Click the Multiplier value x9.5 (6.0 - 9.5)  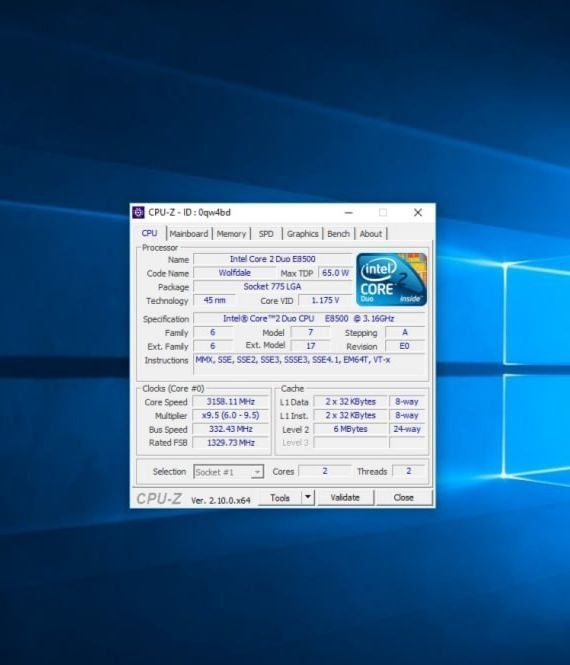[x=231, y=415]
